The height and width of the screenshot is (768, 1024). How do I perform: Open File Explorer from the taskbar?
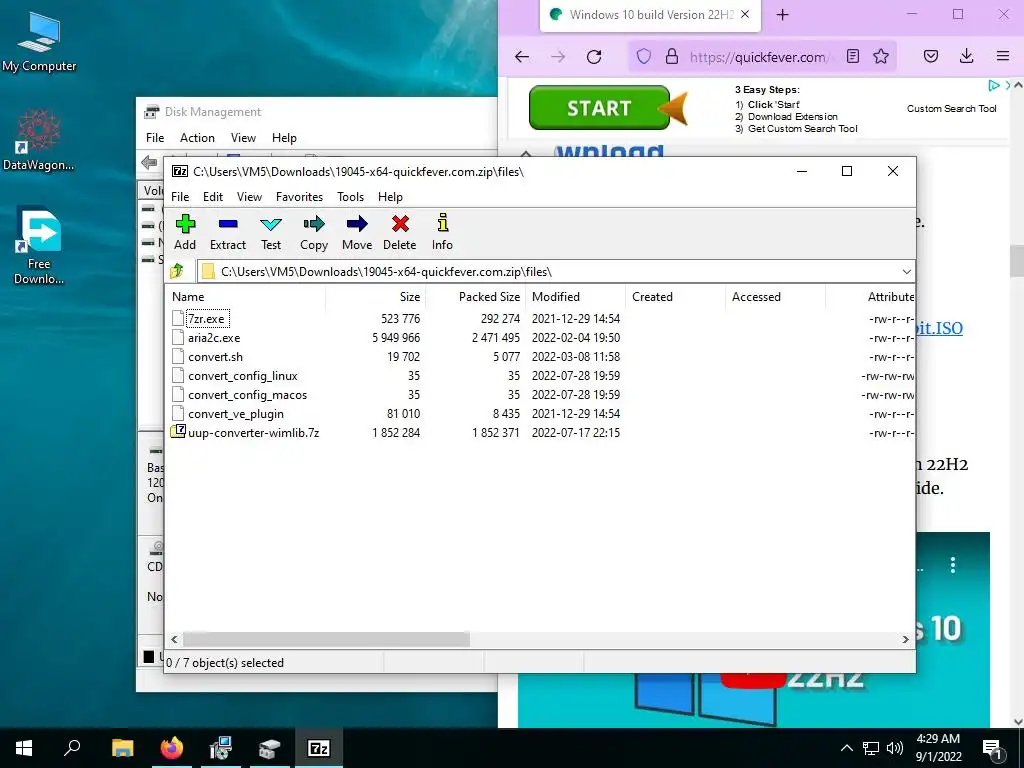(122, 748)
